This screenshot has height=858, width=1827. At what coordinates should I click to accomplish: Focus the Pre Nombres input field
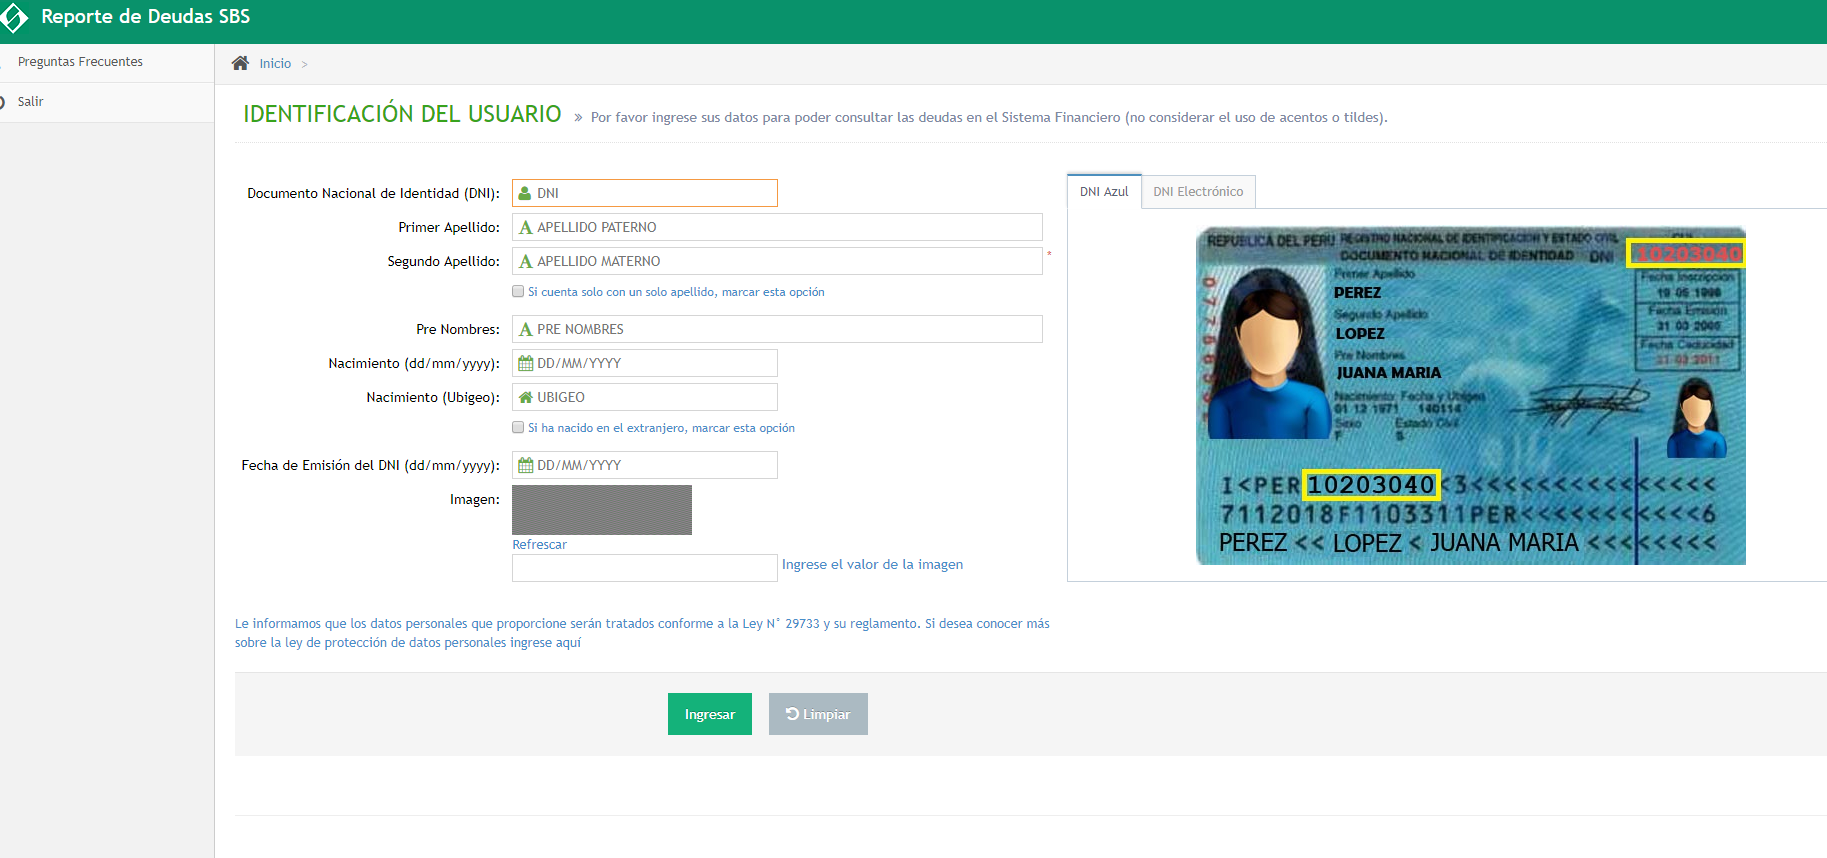point(777,329)
